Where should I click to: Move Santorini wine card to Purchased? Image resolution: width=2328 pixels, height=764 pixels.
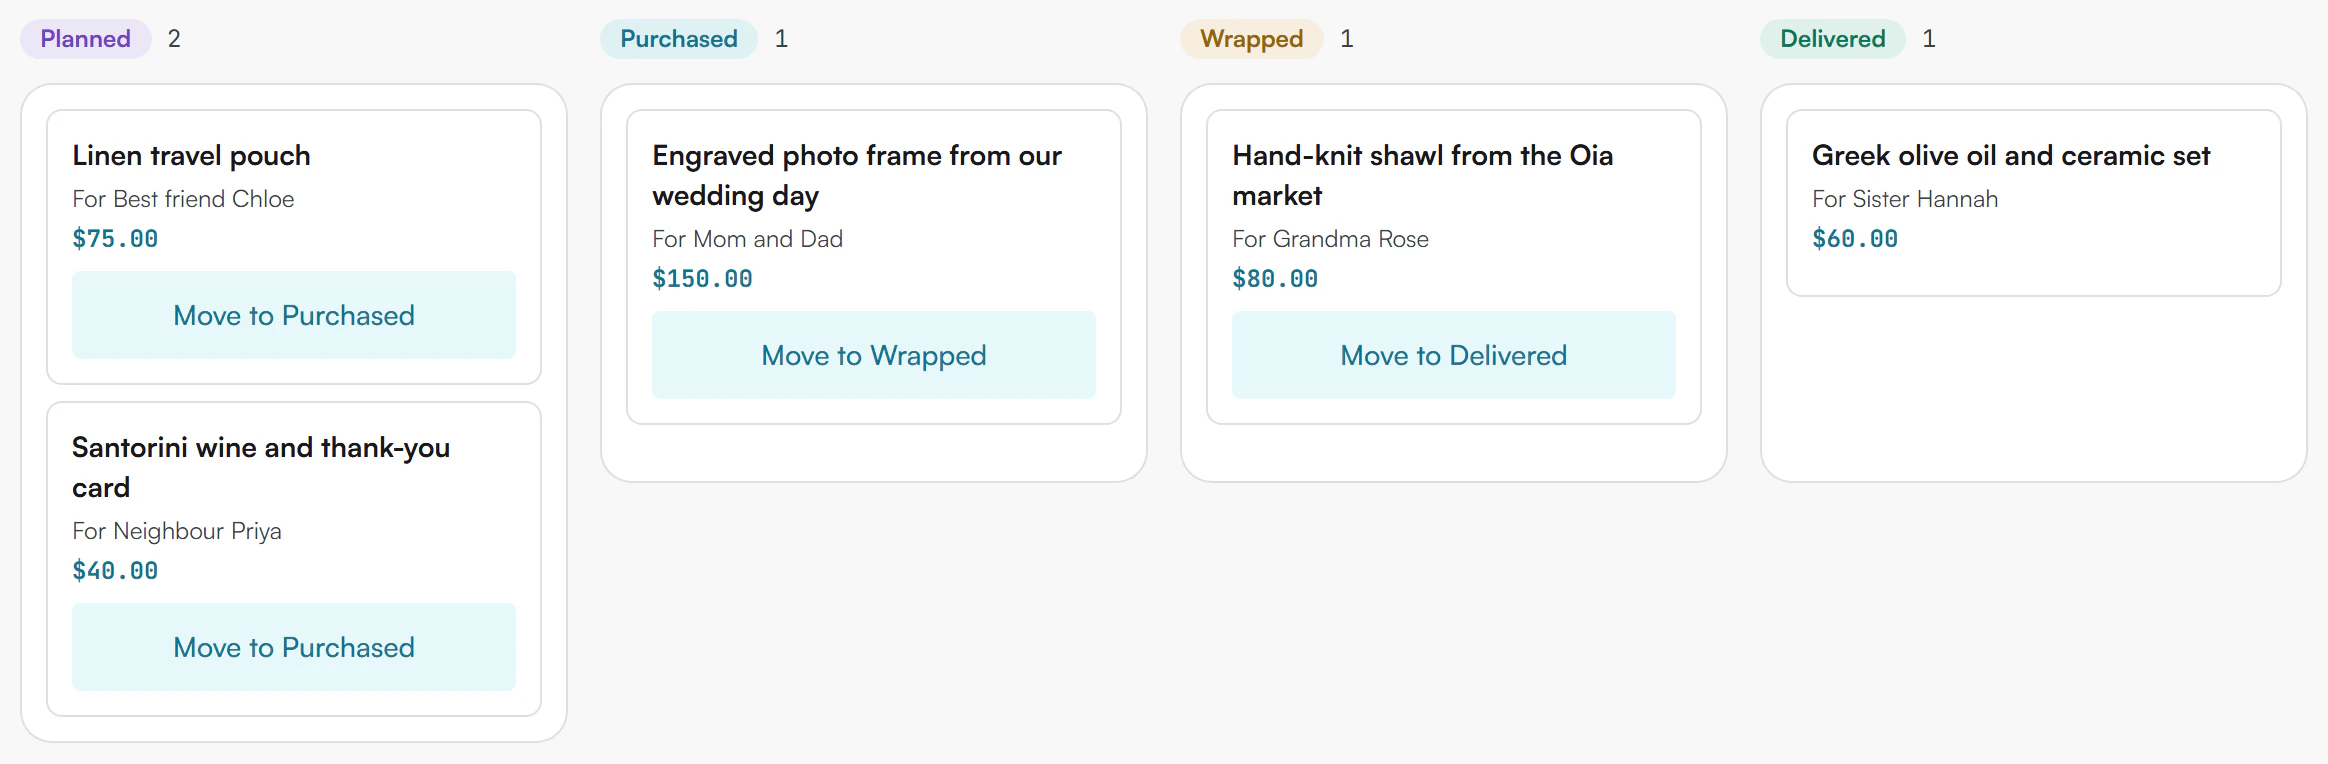click(x=294, y=647)
